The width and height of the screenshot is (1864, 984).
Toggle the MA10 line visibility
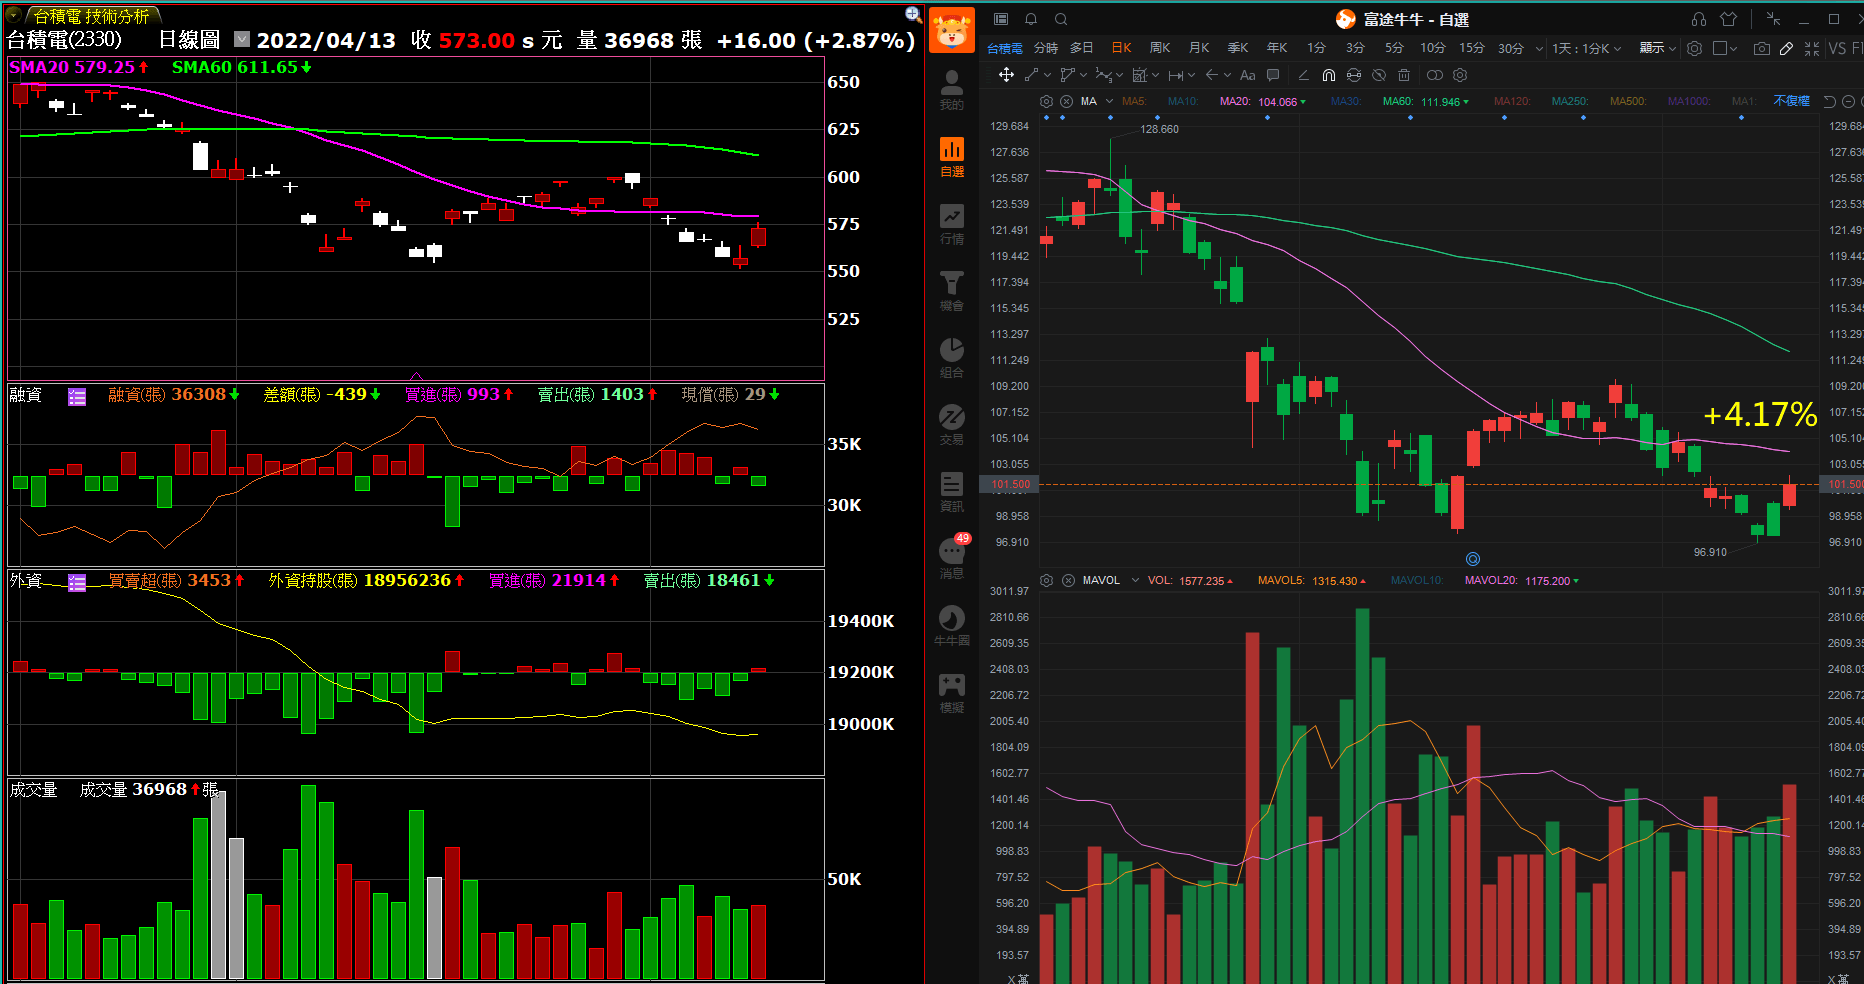[1183, 101]
